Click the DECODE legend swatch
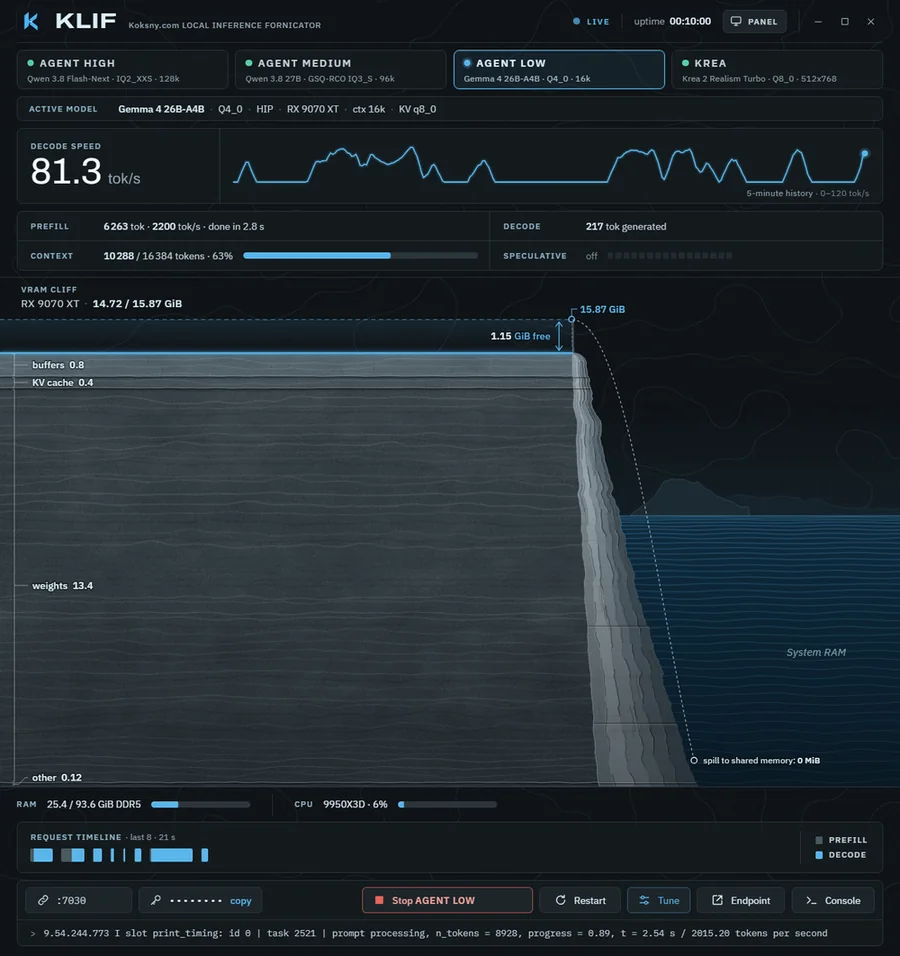This screenshot has width=900, height=956. (x=819, y=855)
